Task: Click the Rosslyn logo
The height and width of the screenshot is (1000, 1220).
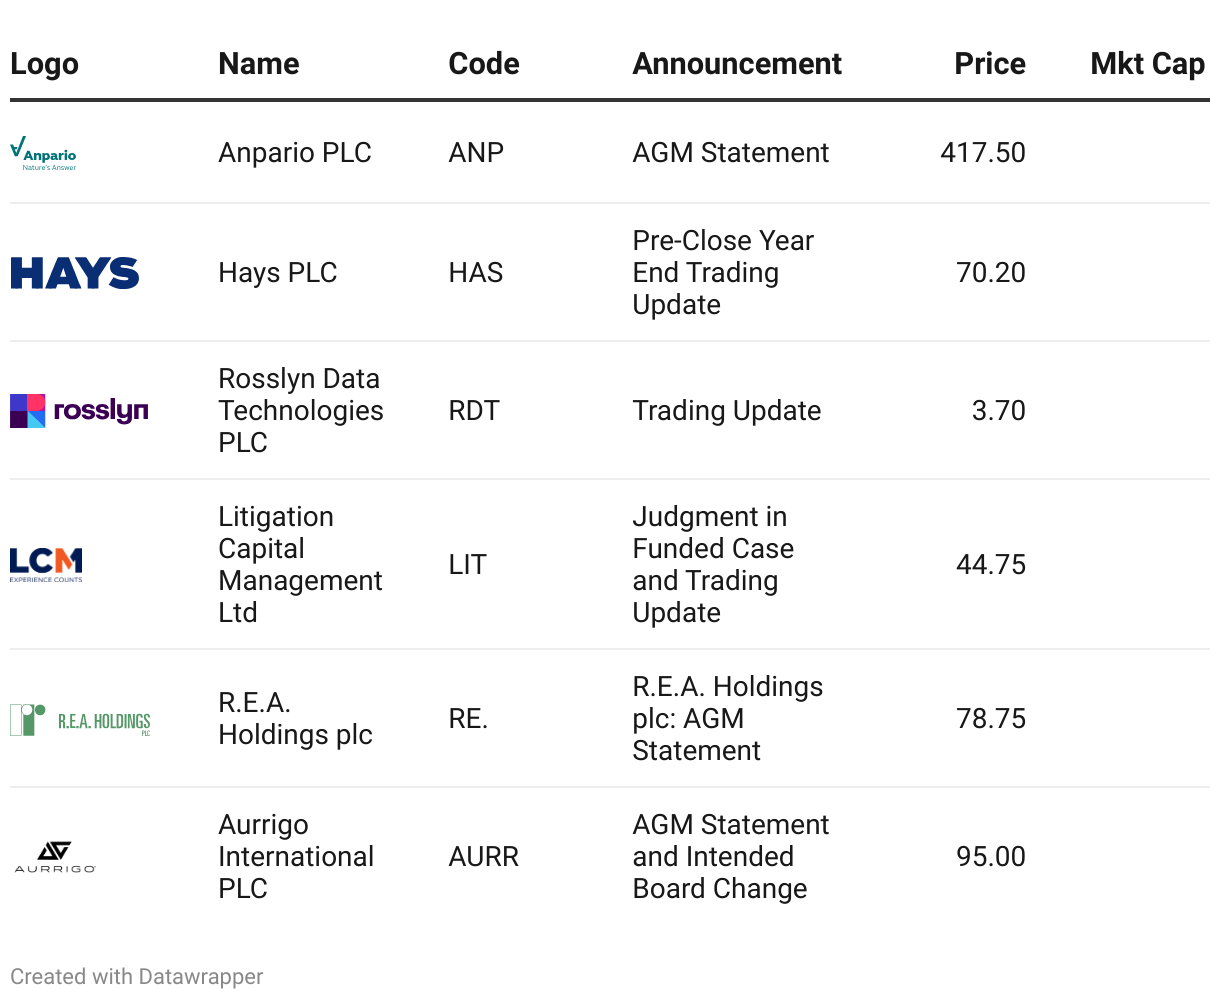Action: pos(79,411)
